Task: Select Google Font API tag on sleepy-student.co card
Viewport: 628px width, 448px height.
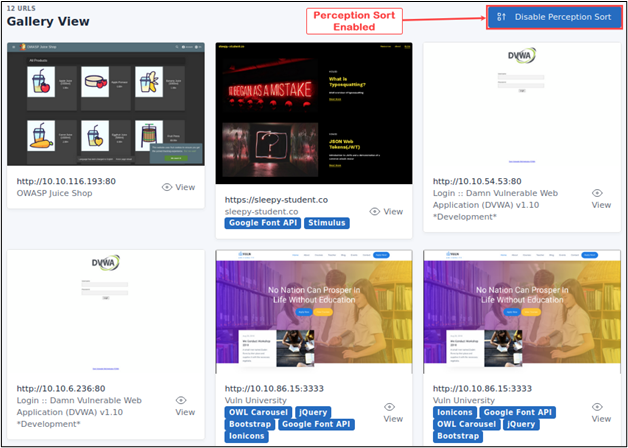Action: [261, 223]
